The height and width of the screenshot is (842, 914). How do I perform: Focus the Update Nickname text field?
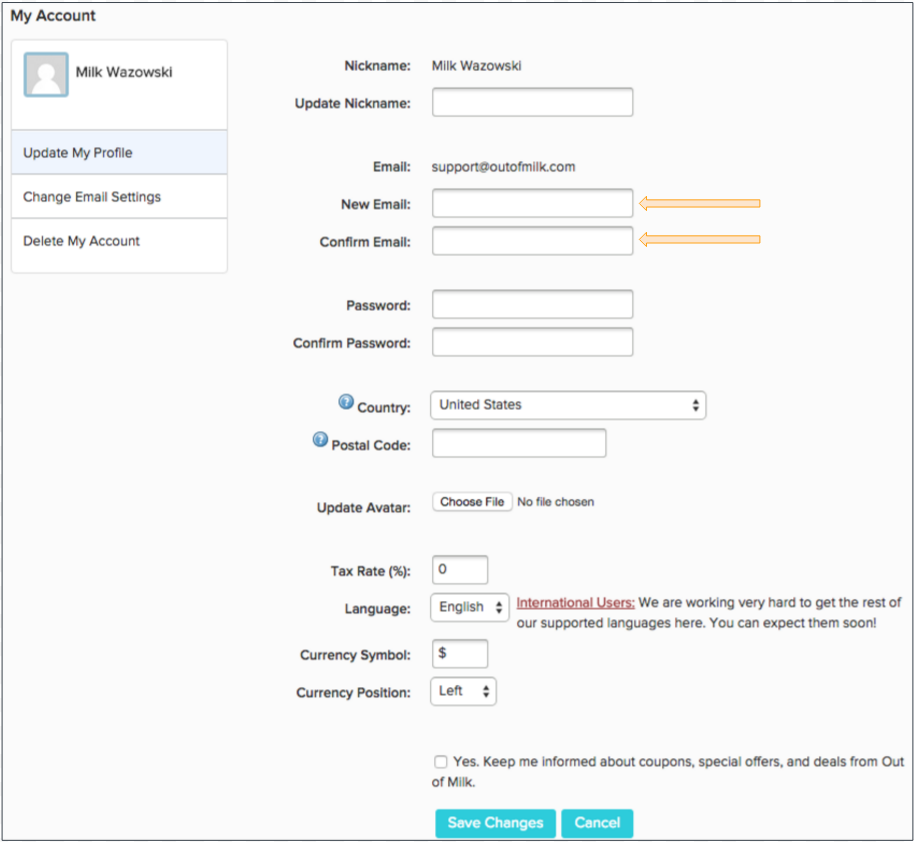click(532, 102)
